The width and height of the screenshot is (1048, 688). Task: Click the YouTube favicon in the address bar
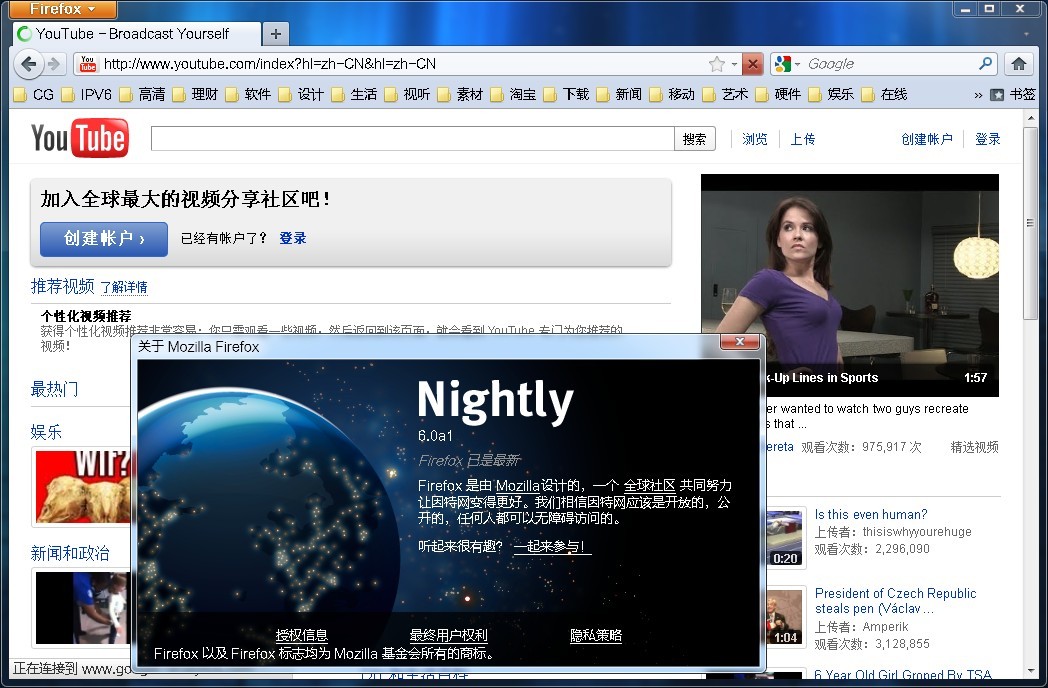(88, 64)
